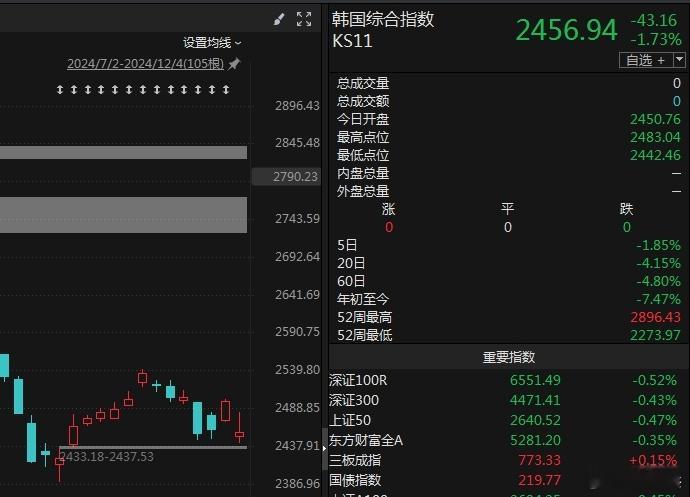This screenshot has width=690, height=497.
Task: Select the percent change -1.73%
Action: point(656,39)
